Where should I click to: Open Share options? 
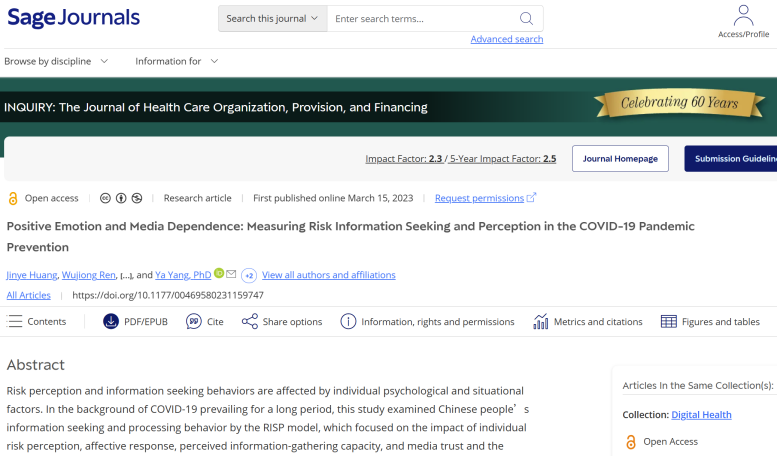[x=281, y=322]
